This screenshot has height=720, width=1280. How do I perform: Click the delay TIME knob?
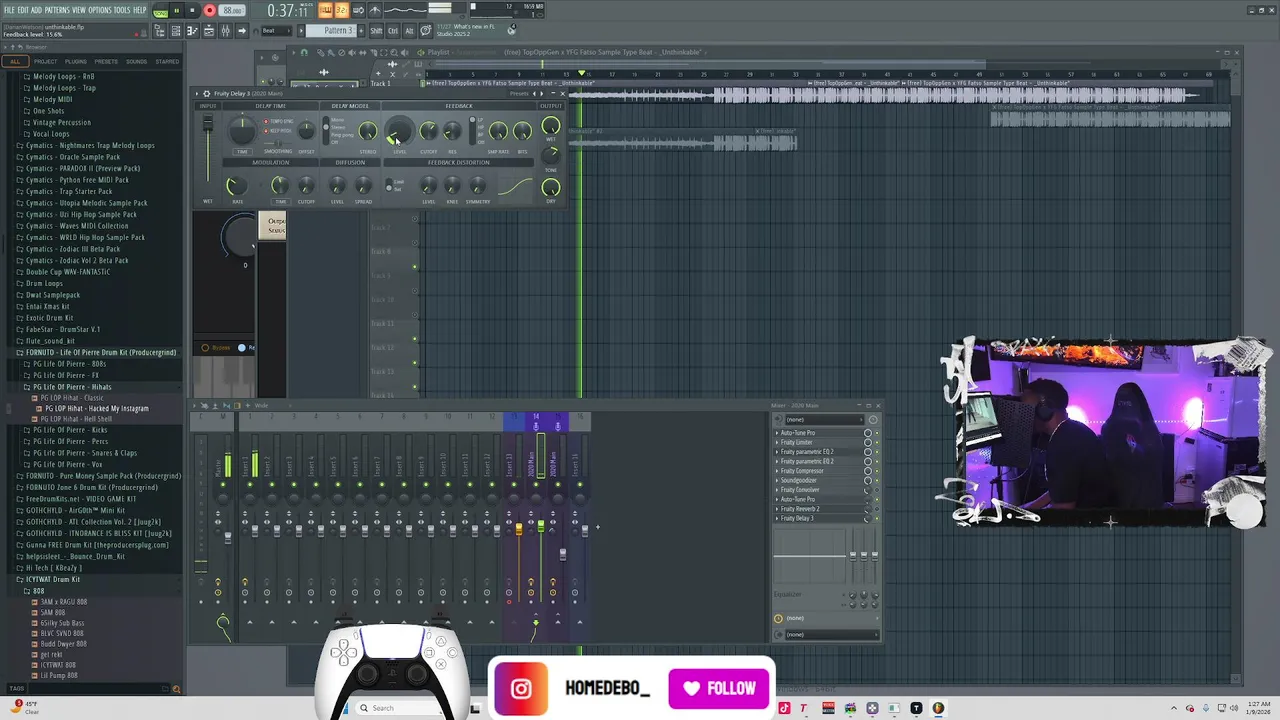[x=242, y=131]
